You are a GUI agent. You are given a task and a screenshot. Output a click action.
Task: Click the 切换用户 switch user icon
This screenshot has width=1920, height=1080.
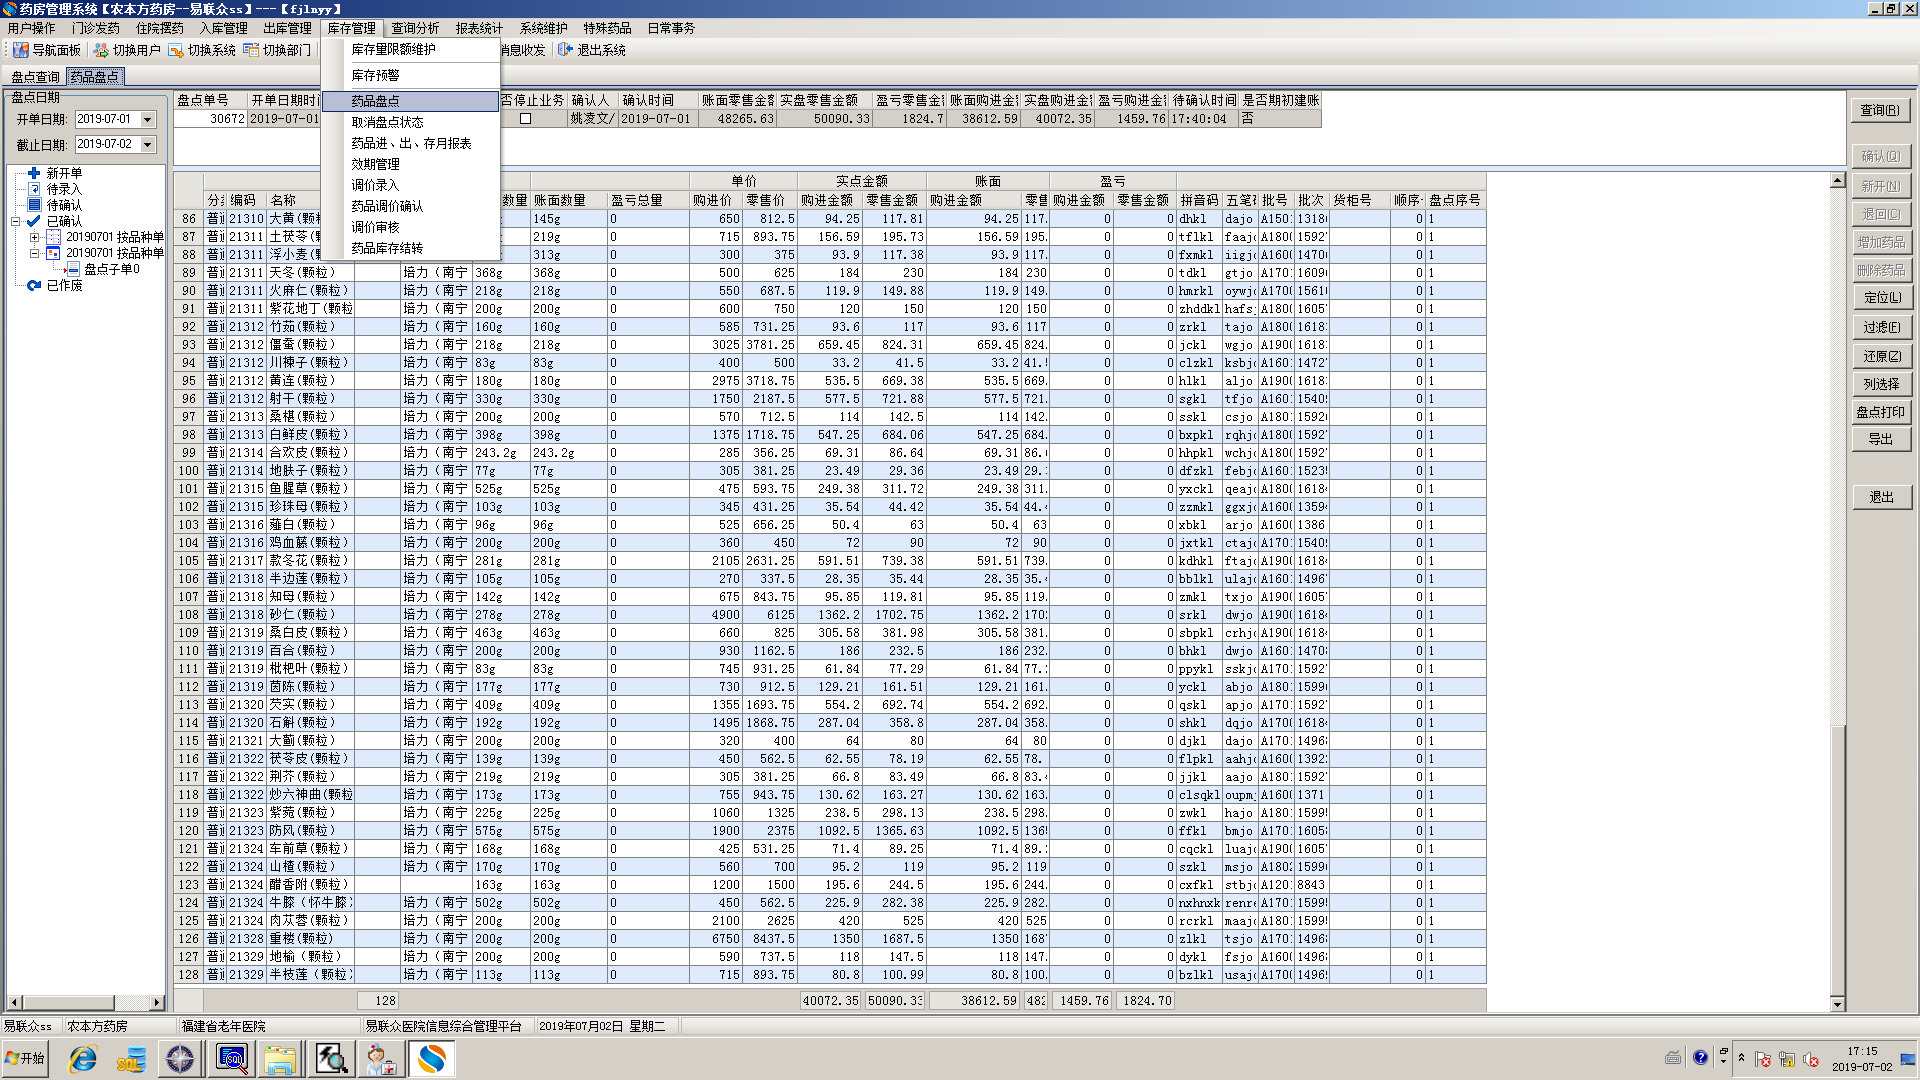pyautogui.click(x=101, y=50)
